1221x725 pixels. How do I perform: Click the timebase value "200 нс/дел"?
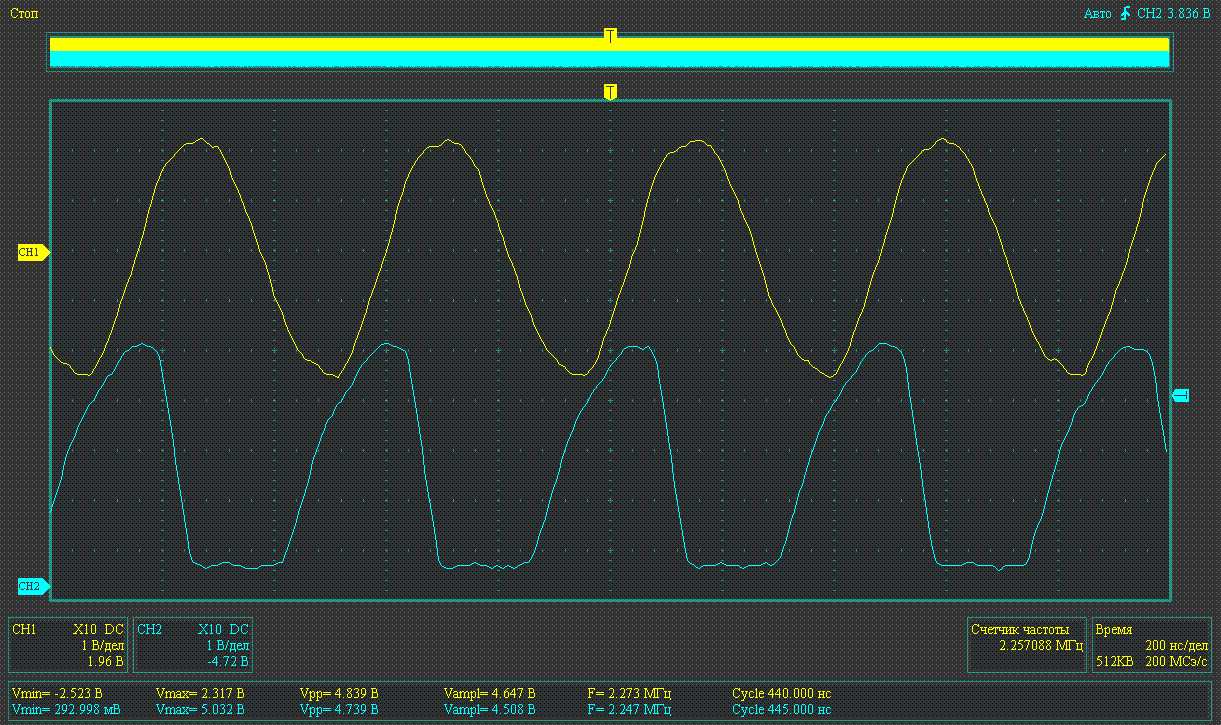[1176, 646]
